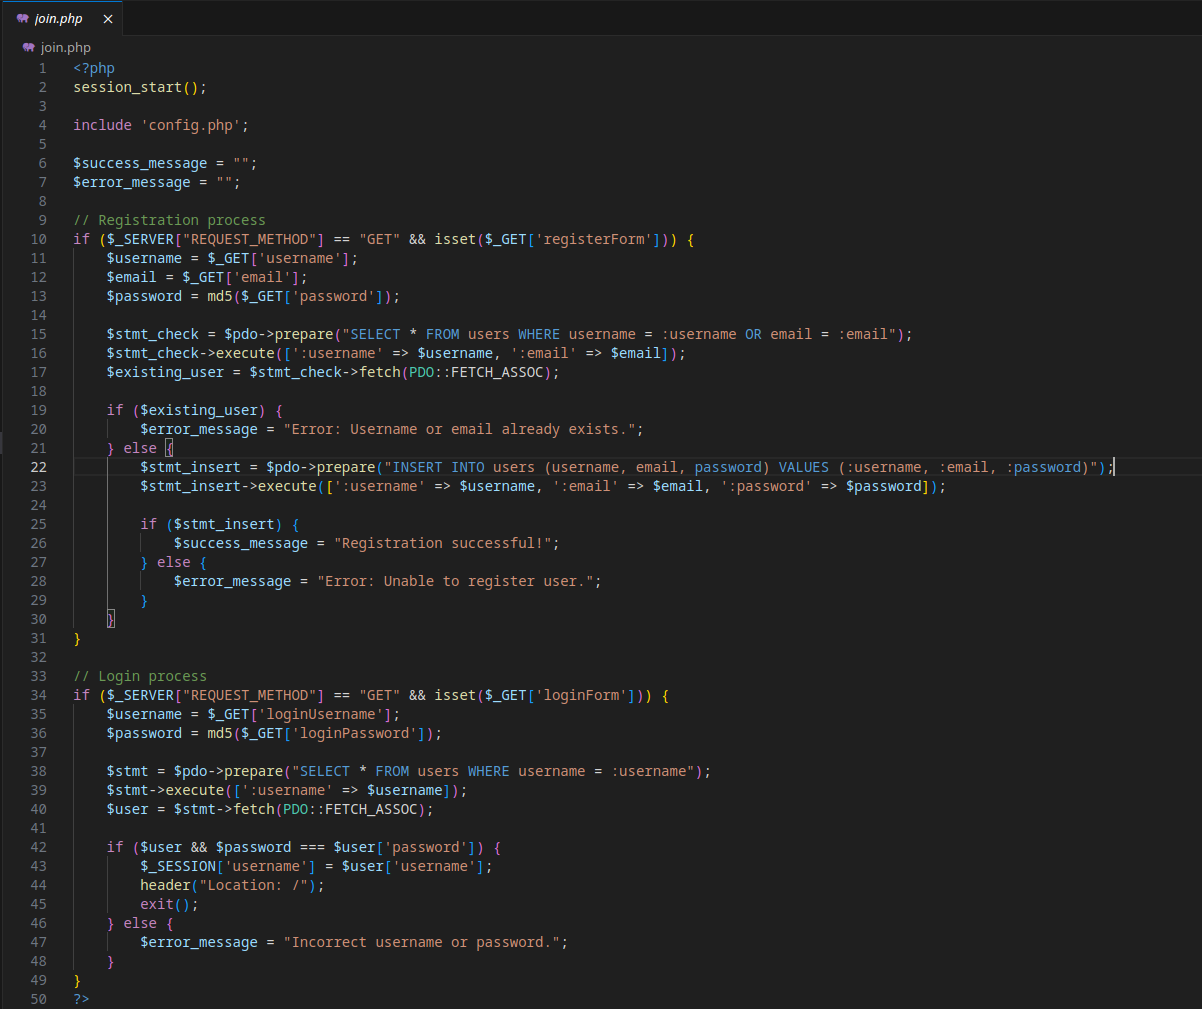Click the '// Login process' comment
This screenshot has height=1009, width=1202.
(140, 676)
